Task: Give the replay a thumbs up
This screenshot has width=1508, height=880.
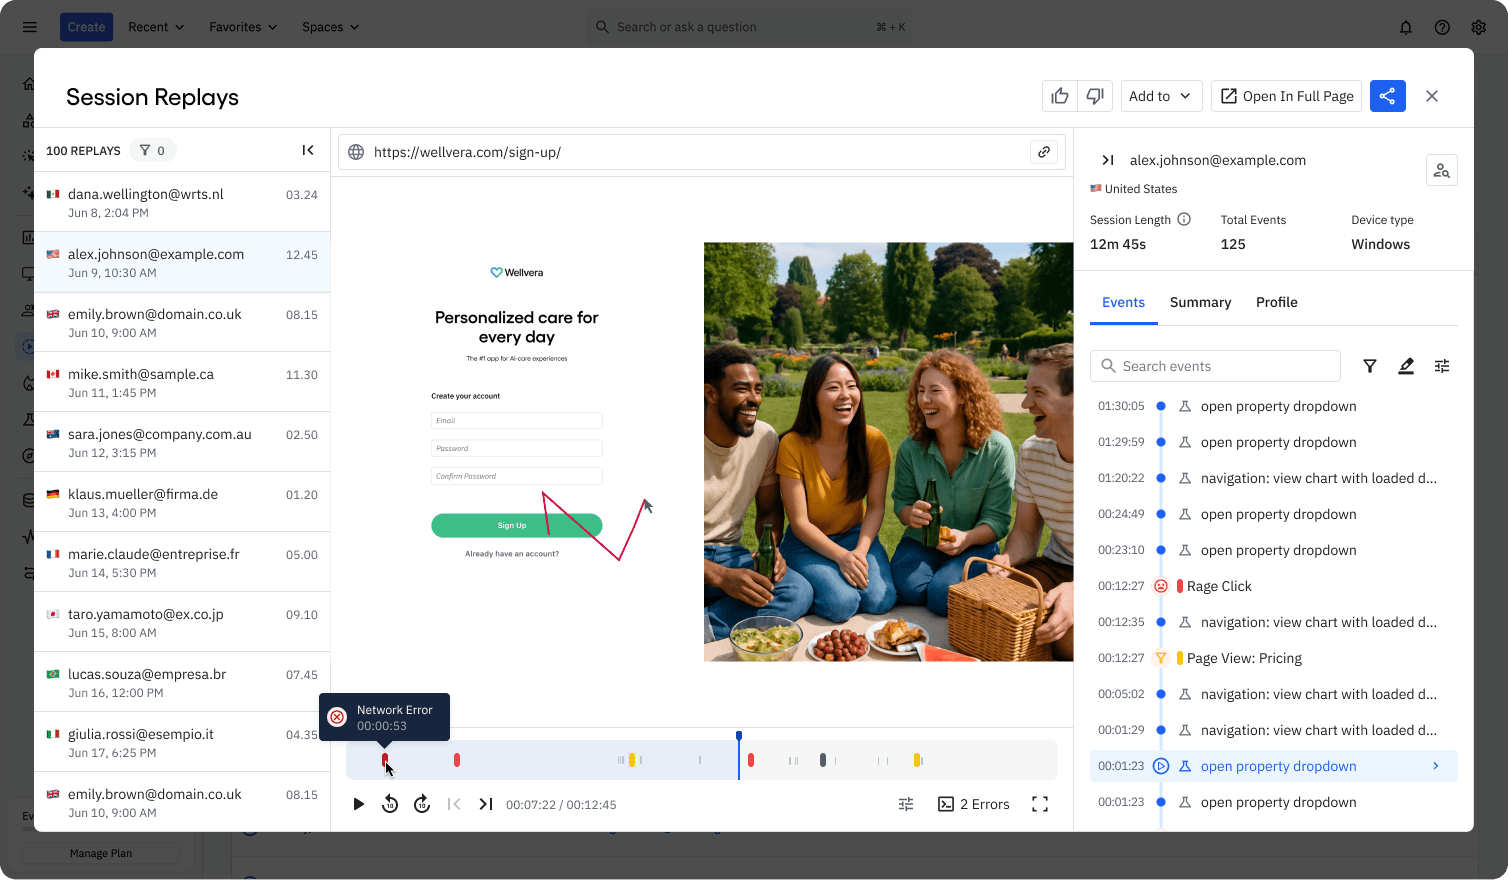Action: tap(1060, 95)
